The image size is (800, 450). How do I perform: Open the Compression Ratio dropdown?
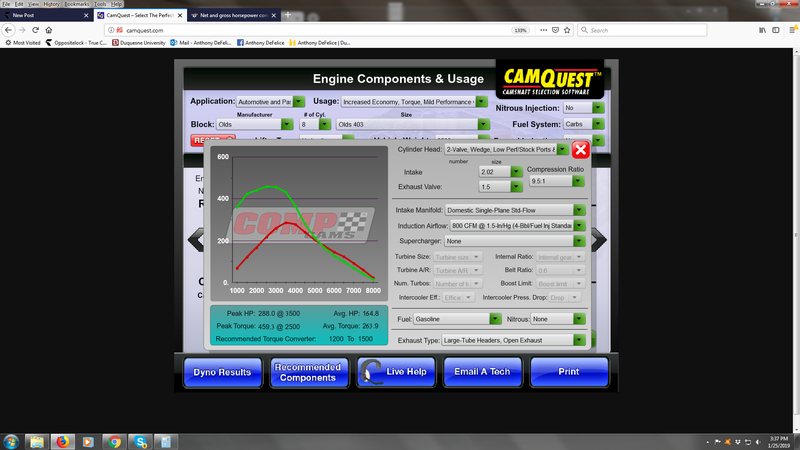[x=578, y=181]
